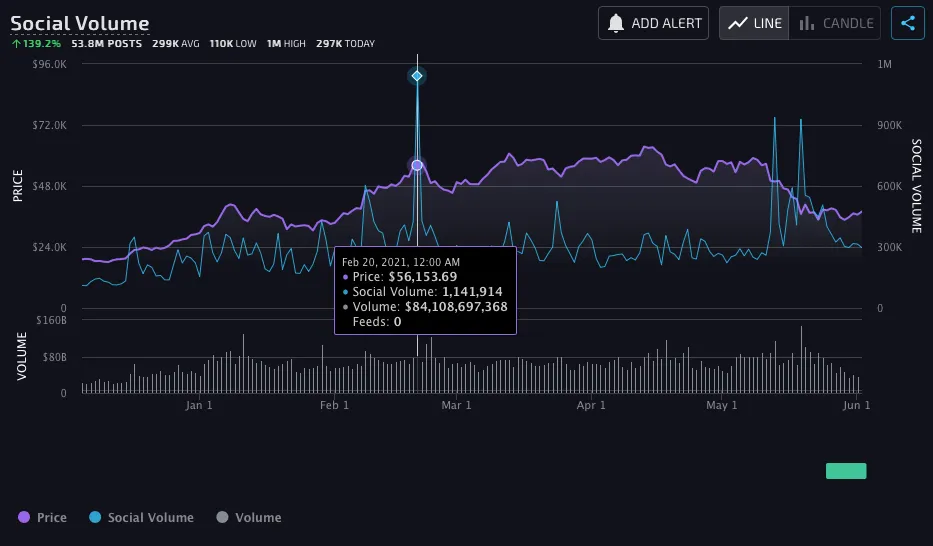
Task: Click the 299K AVG statistic
Action: pos(176,44)
